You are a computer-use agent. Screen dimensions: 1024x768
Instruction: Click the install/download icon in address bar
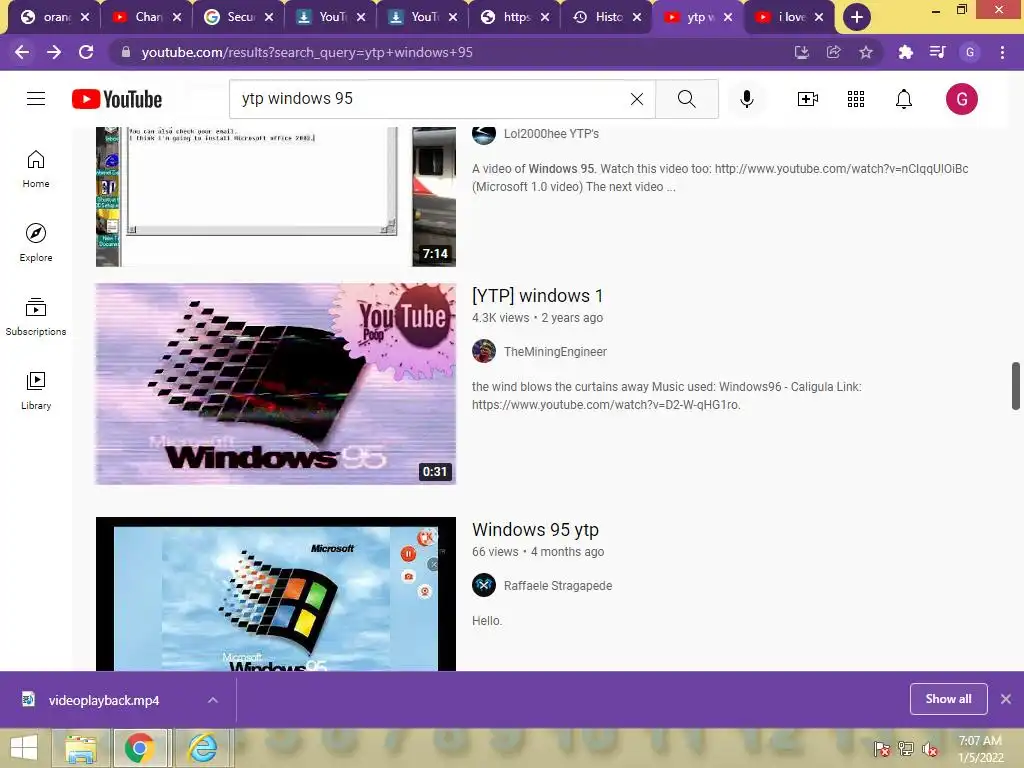[x=802, y=52]
